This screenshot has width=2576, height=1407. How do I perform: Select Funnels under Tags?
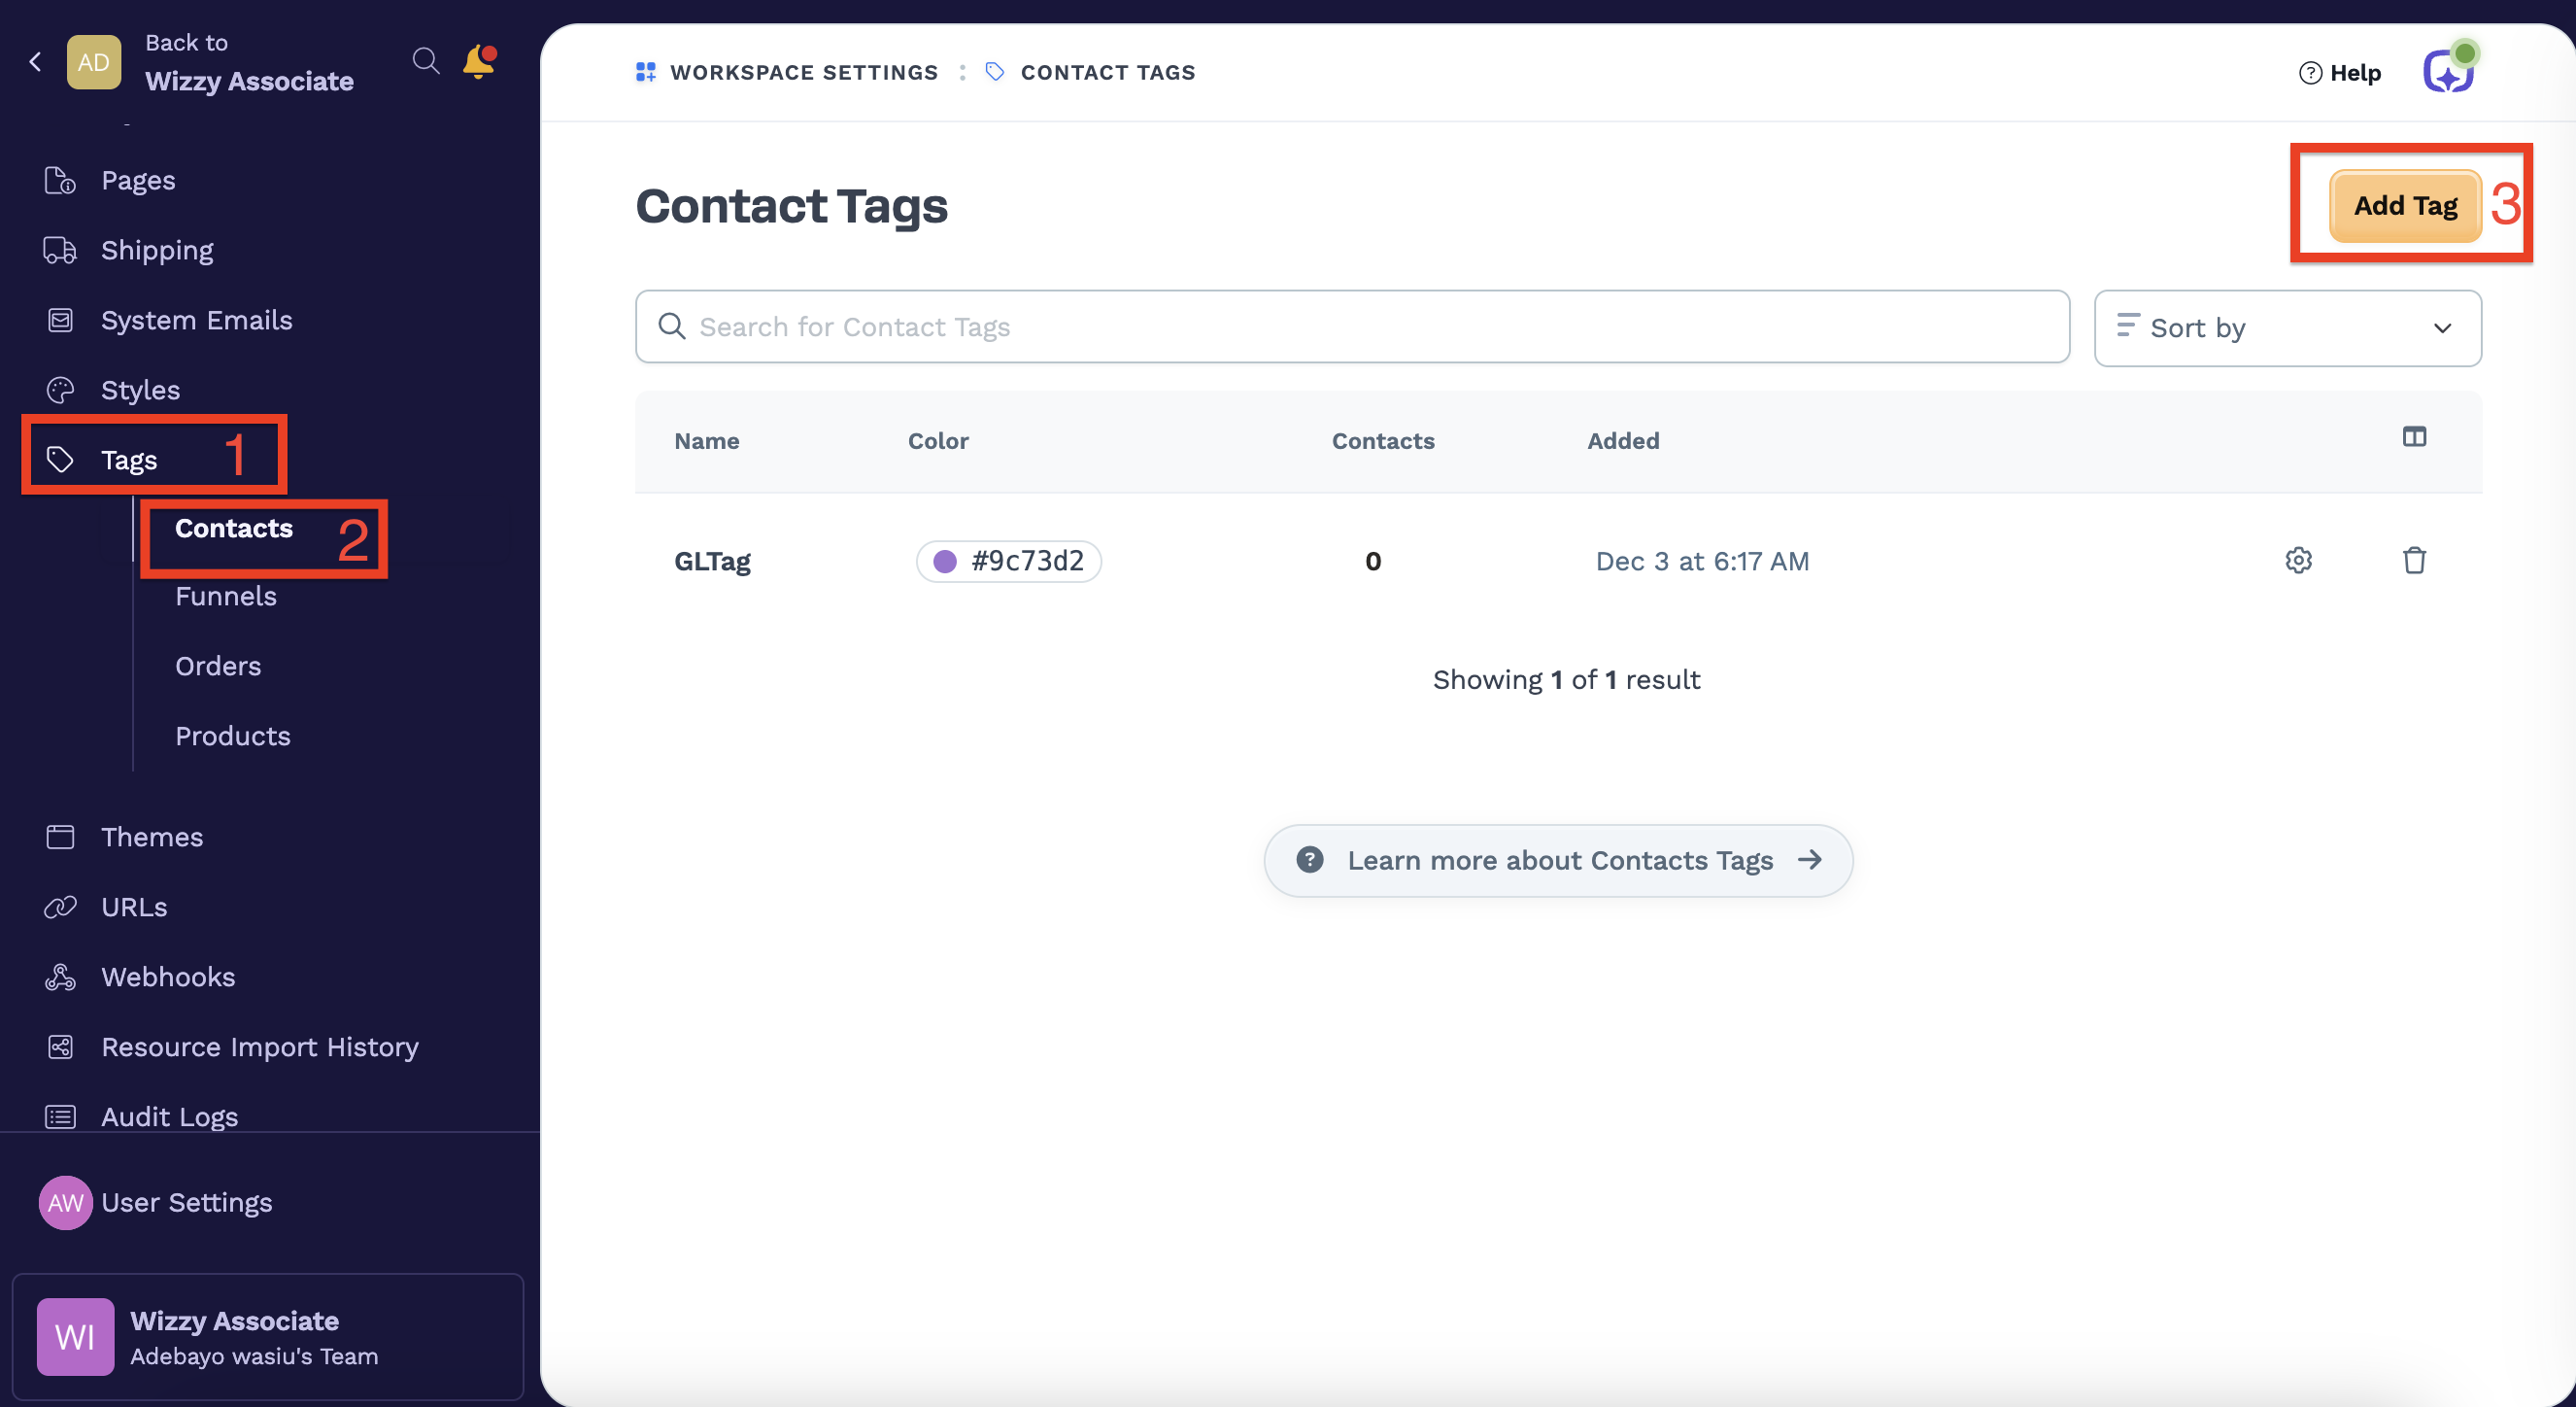[226, 596]
